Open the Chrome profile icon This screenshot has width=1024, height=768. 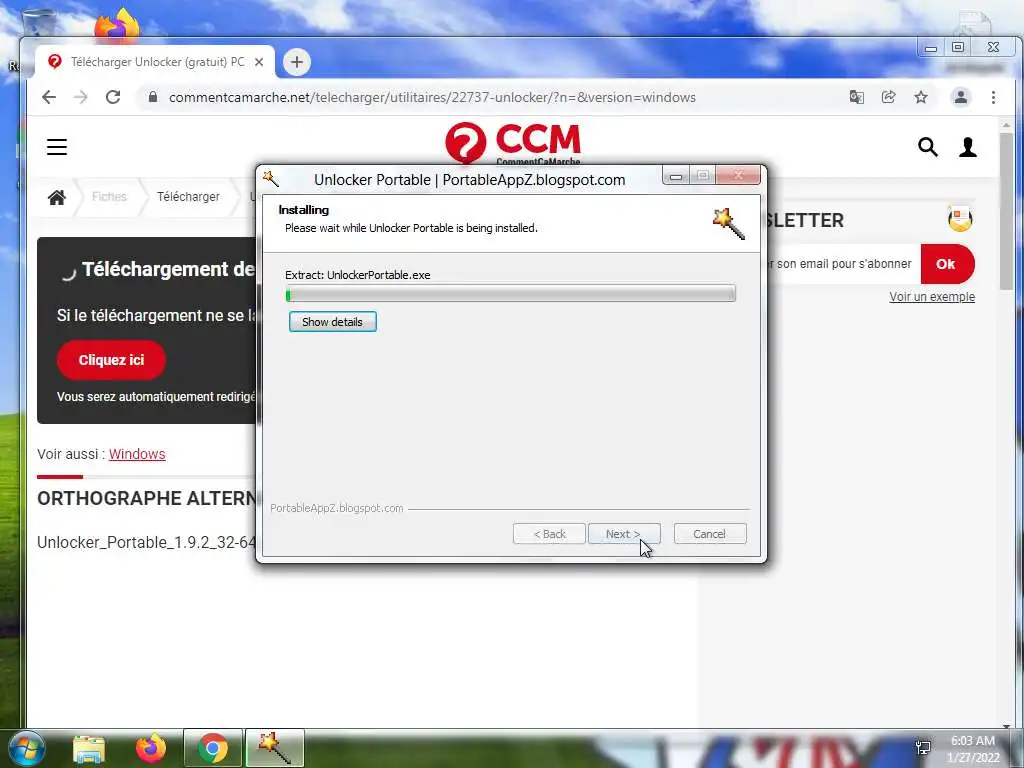click(961, 97)
